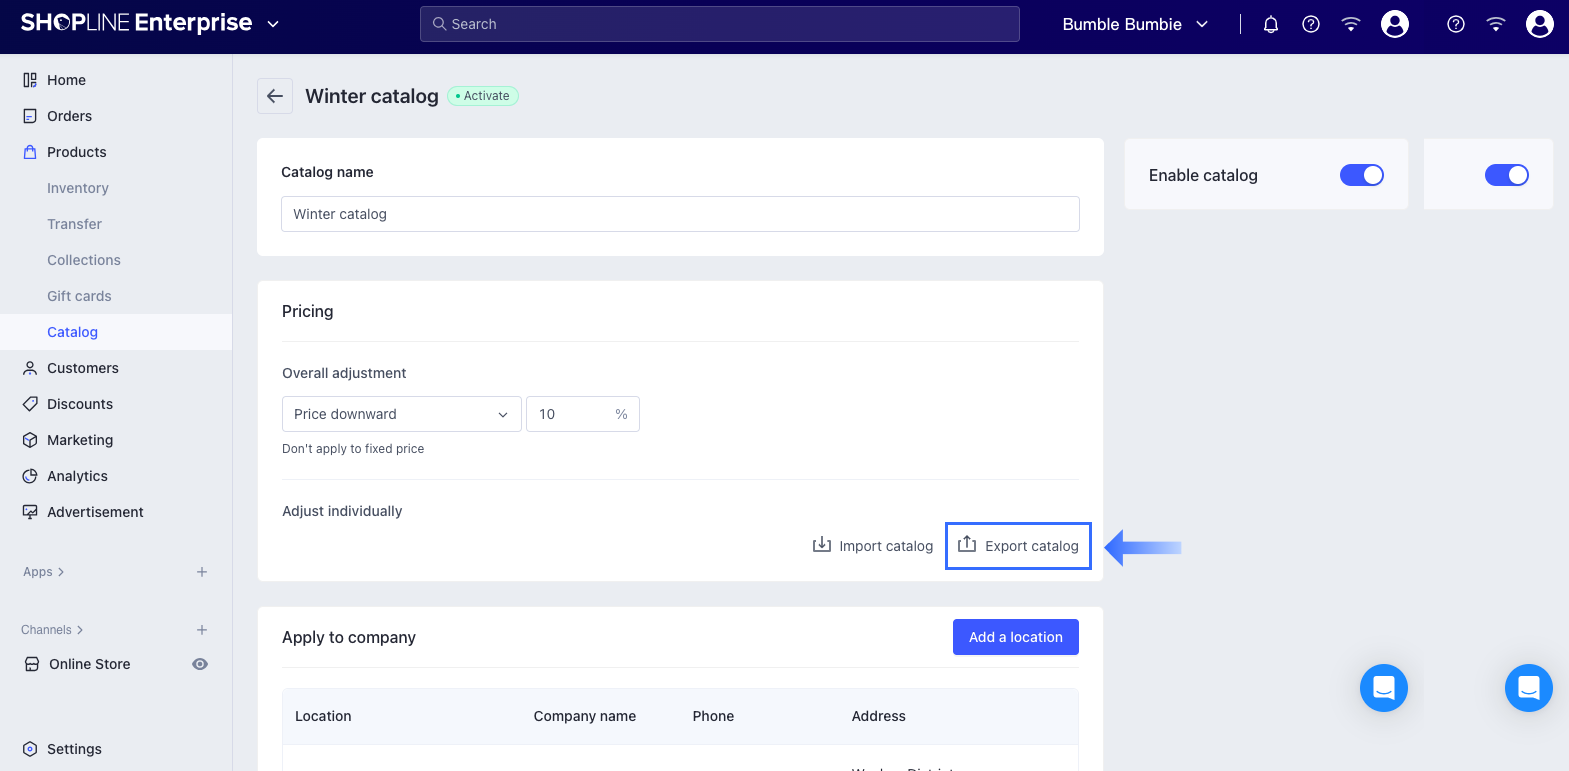Viewport: 1569px width, 771px height.
Task: Expand the Bumble Bumbie store dropdown
Action: [x=1136, y=24]
